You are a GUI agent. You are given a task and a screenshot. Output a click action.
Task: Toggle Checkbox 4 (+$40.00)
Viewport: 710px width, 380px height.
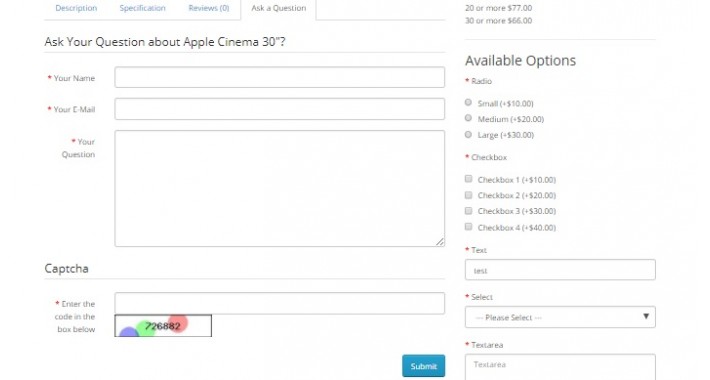(x=469, y=226)
